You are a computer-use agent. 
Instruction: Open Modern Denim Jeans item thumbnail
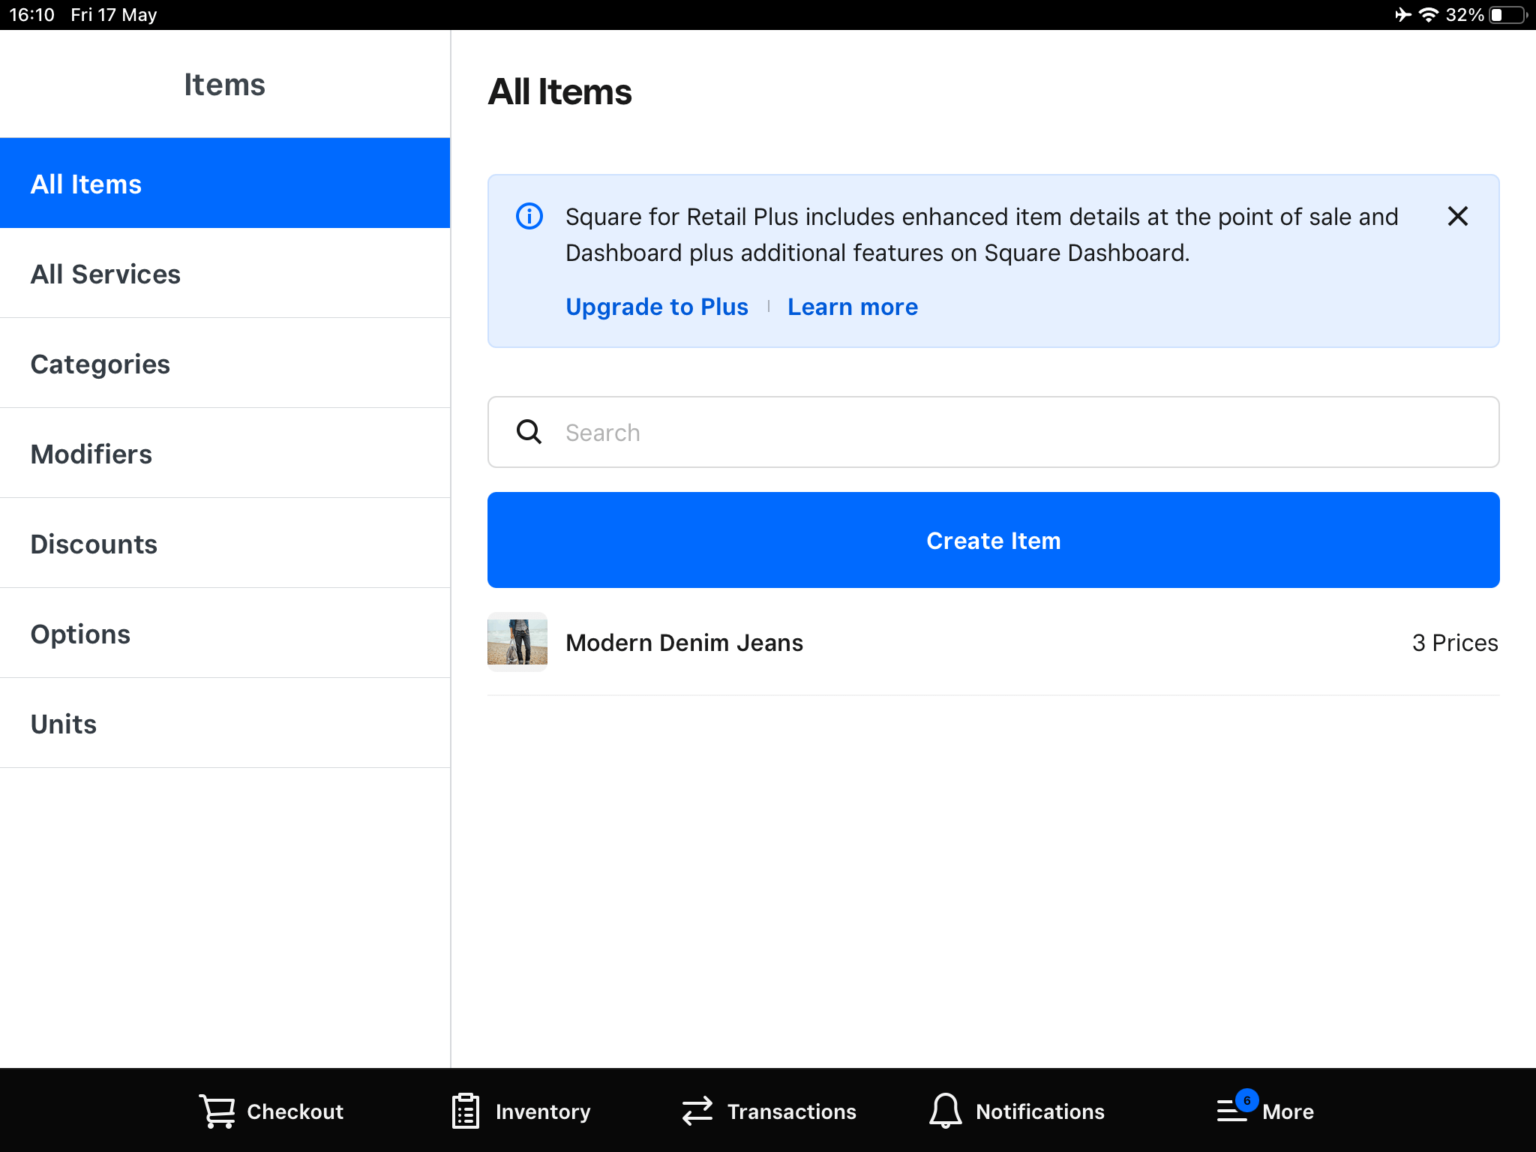(x=517, y=642)
